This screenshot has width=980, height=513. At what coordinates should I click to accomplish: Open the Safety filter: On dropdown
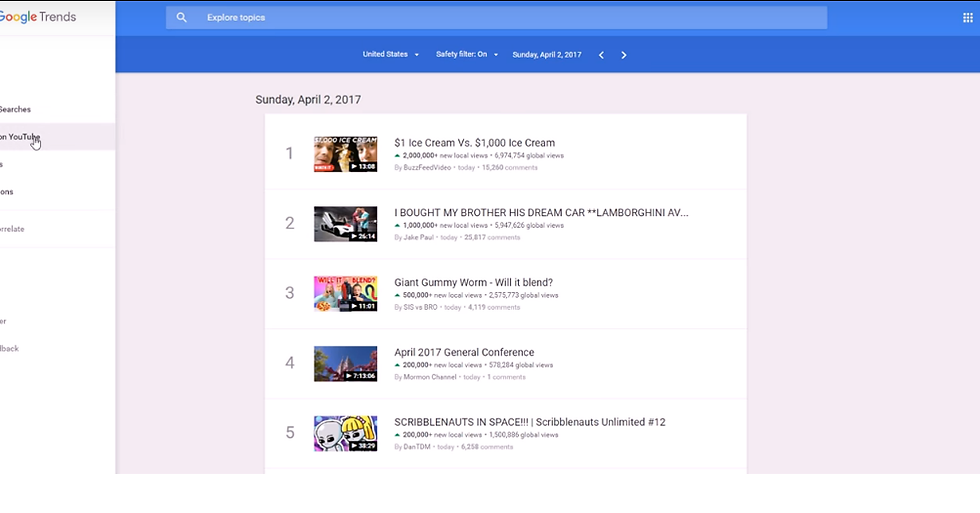pos(467,54)
